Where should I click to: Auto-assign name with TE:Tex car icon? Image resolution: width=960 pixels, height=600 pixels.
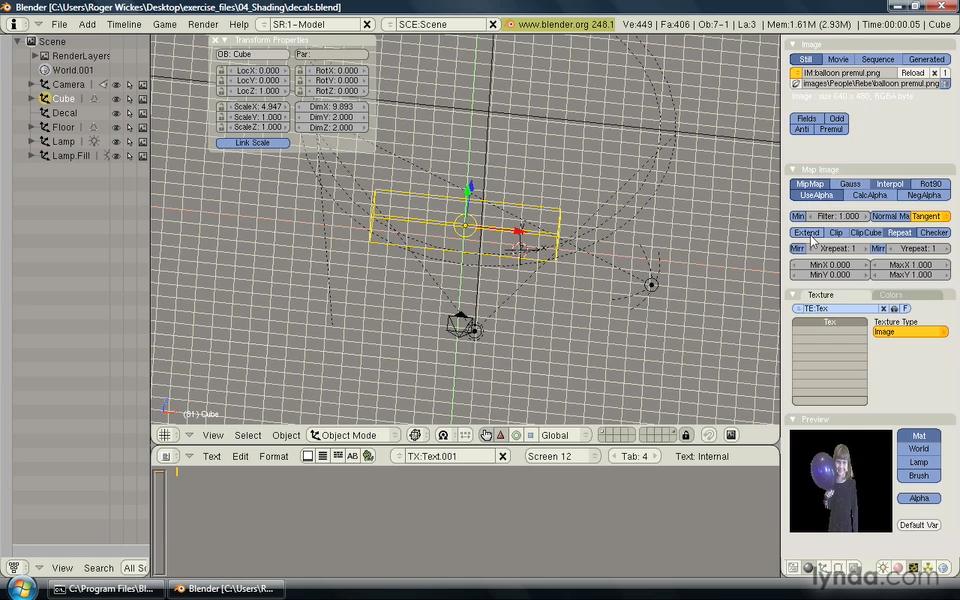894,309
